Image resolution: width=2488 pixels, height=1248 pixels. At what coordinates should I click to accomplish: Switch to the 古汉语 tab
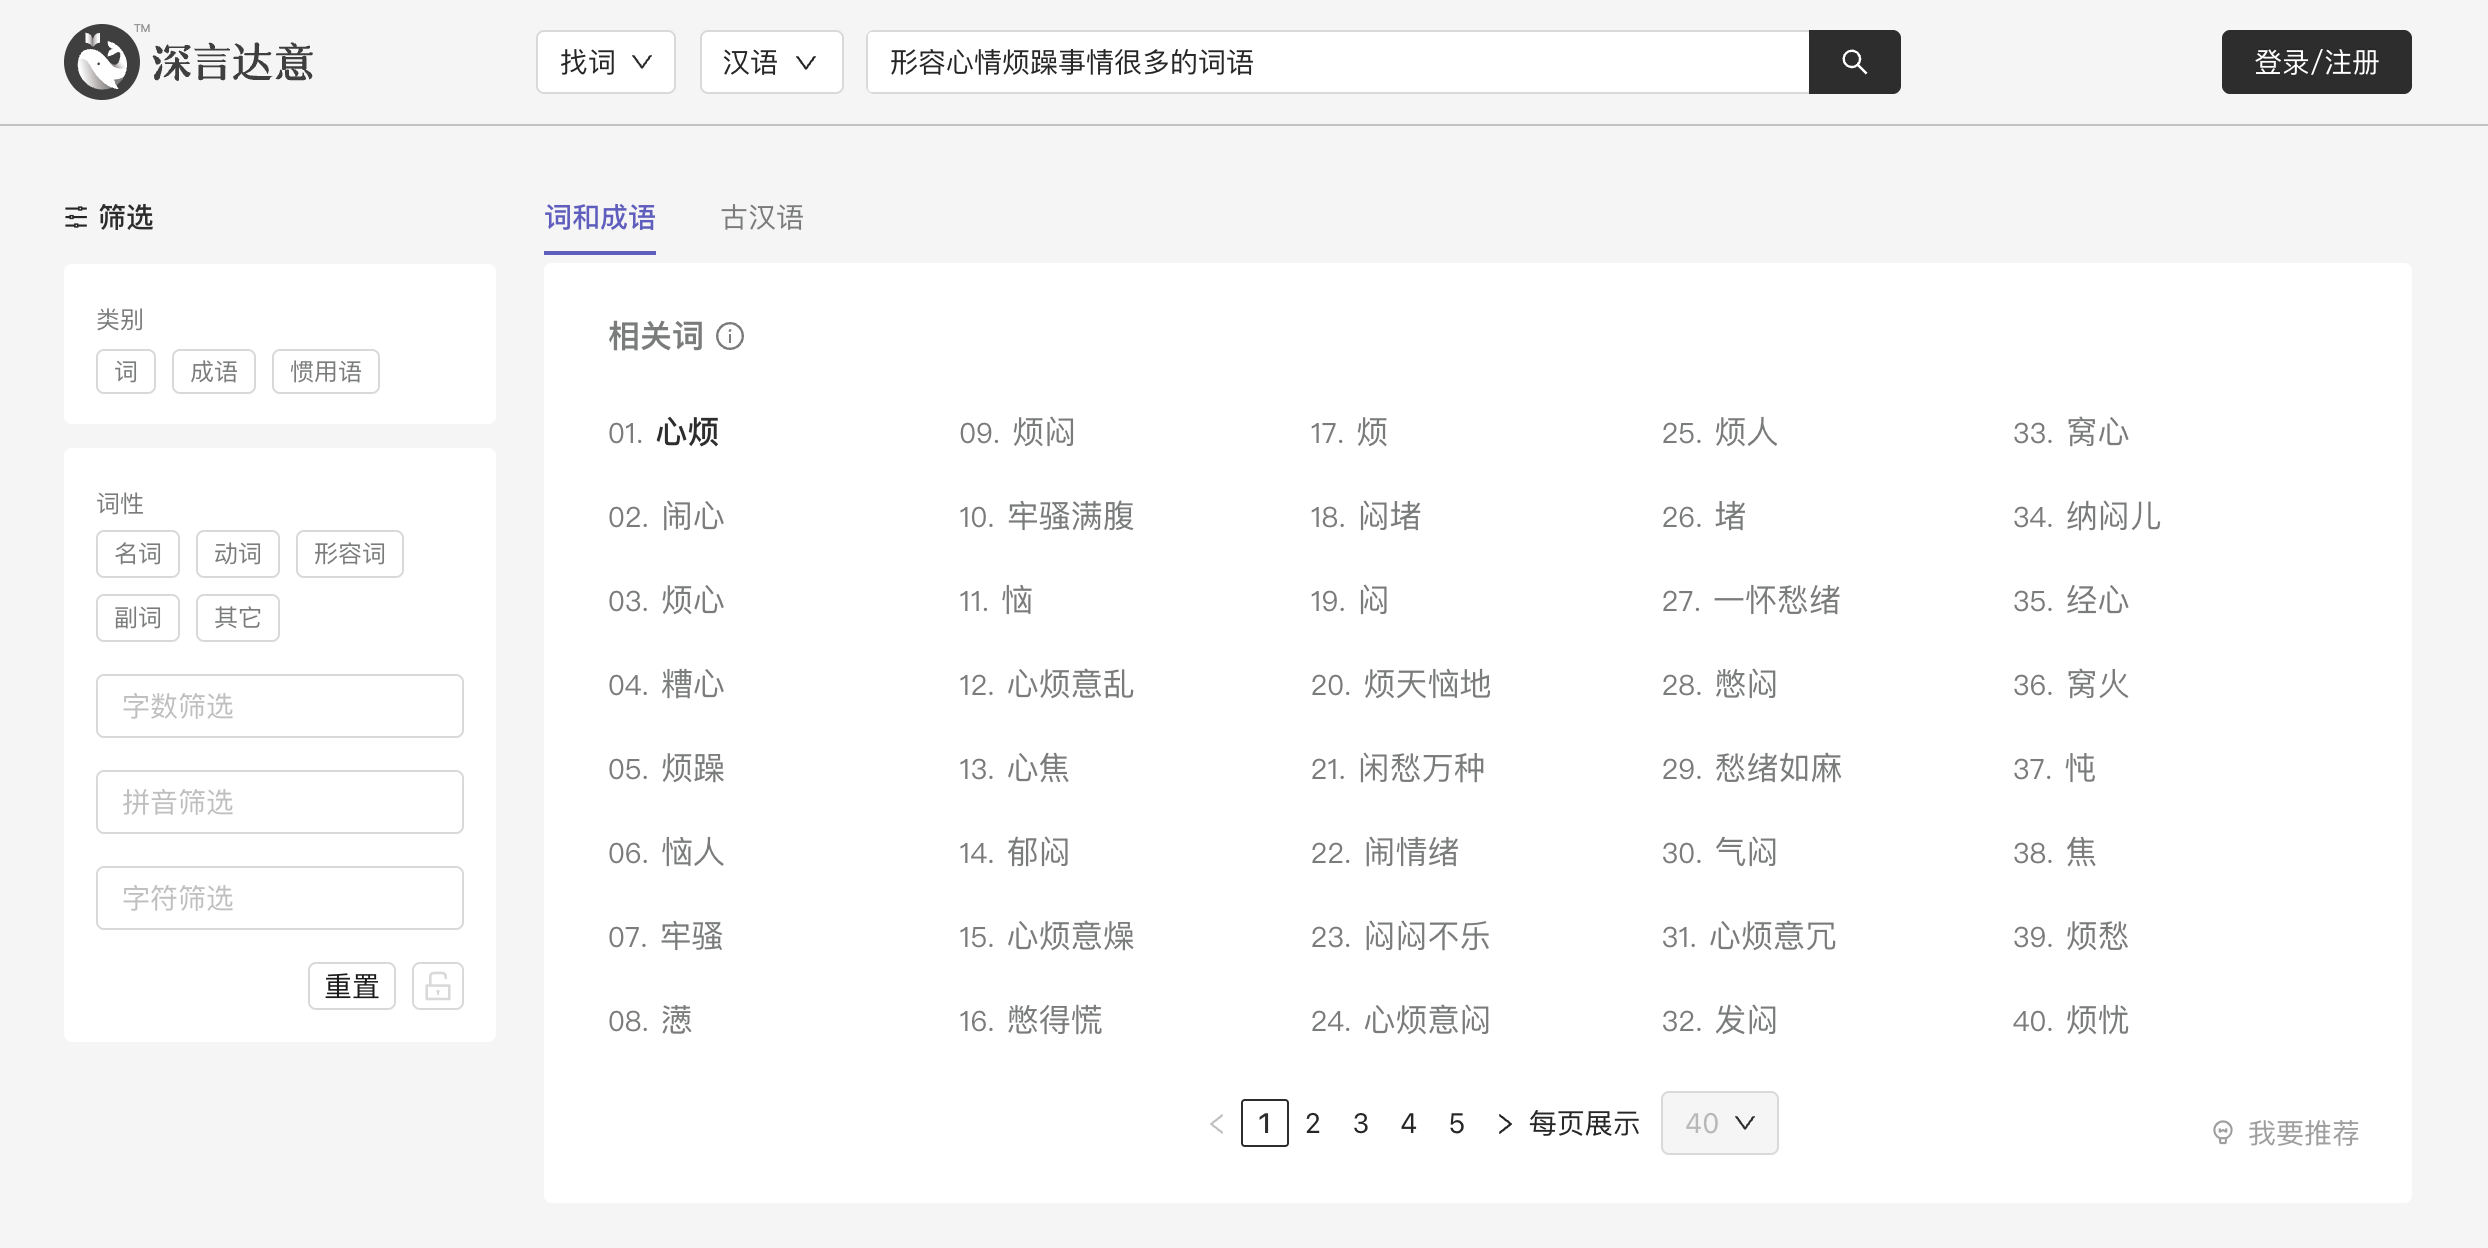tap(761, 219)
